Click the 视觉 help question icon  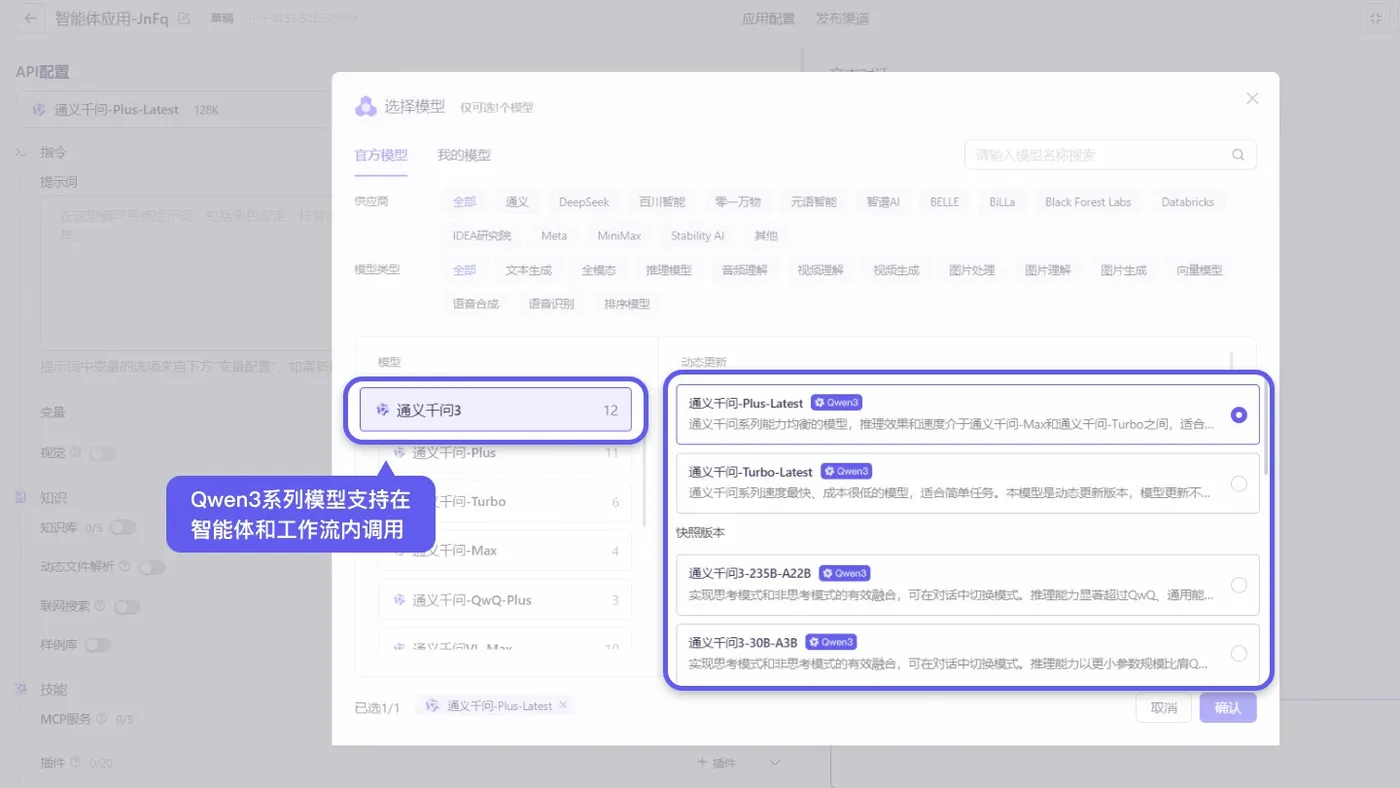(x=76, y=453)
